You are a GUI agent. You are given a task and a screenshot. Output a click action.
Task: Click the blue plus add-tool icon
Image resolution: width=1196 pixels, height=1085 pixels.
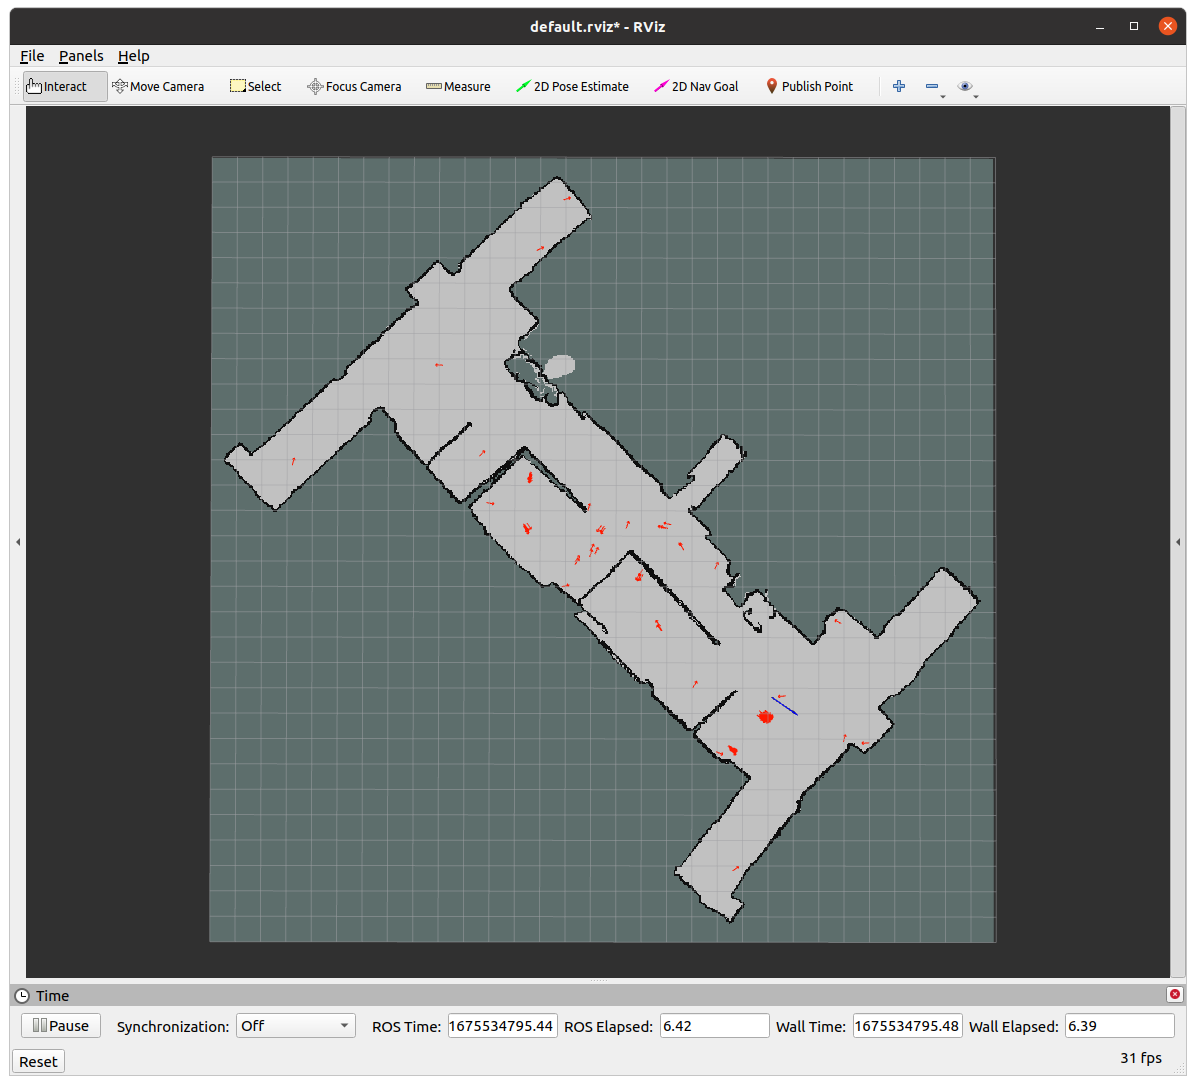(899, 86)
